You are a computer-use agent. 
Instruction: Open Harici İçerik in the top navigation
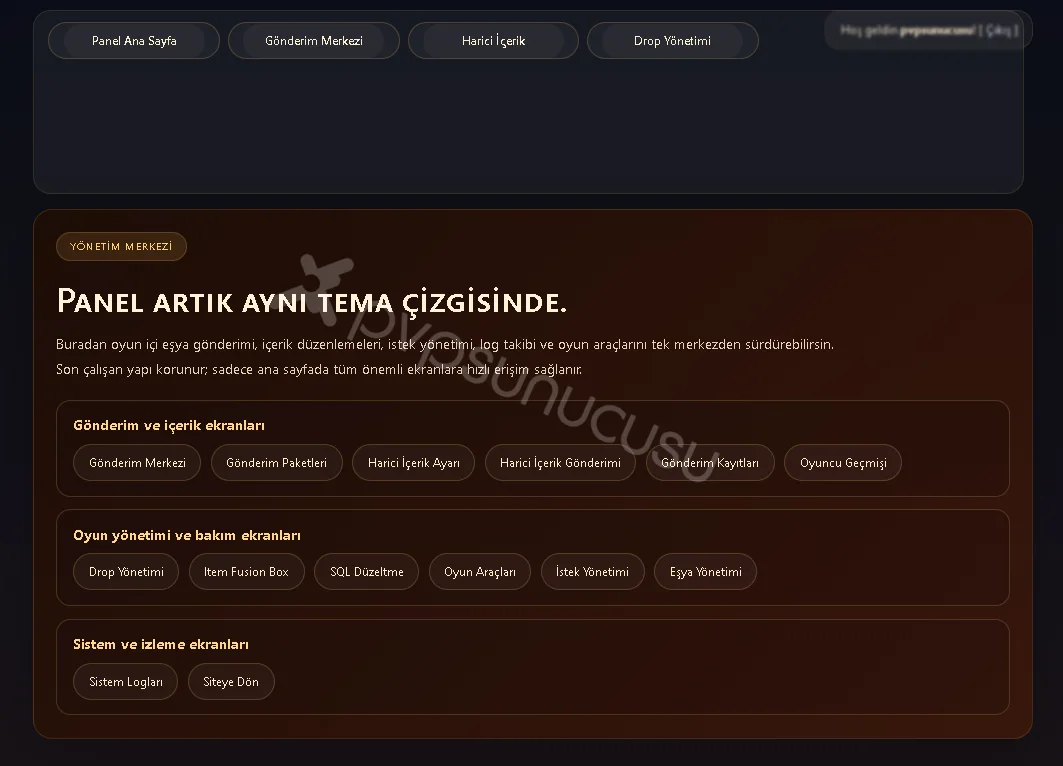click(494, 41)
